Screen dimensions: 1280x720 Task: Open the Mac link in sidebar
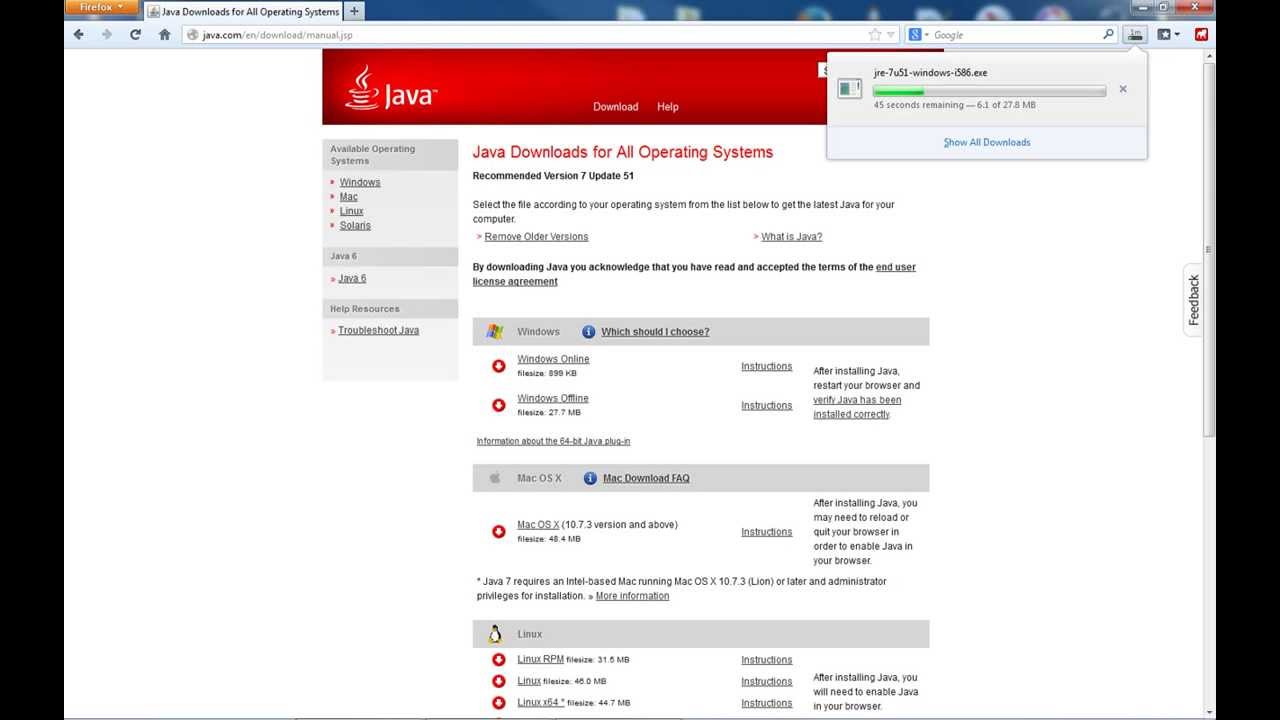pyautogui.click(x=348, y=197)
